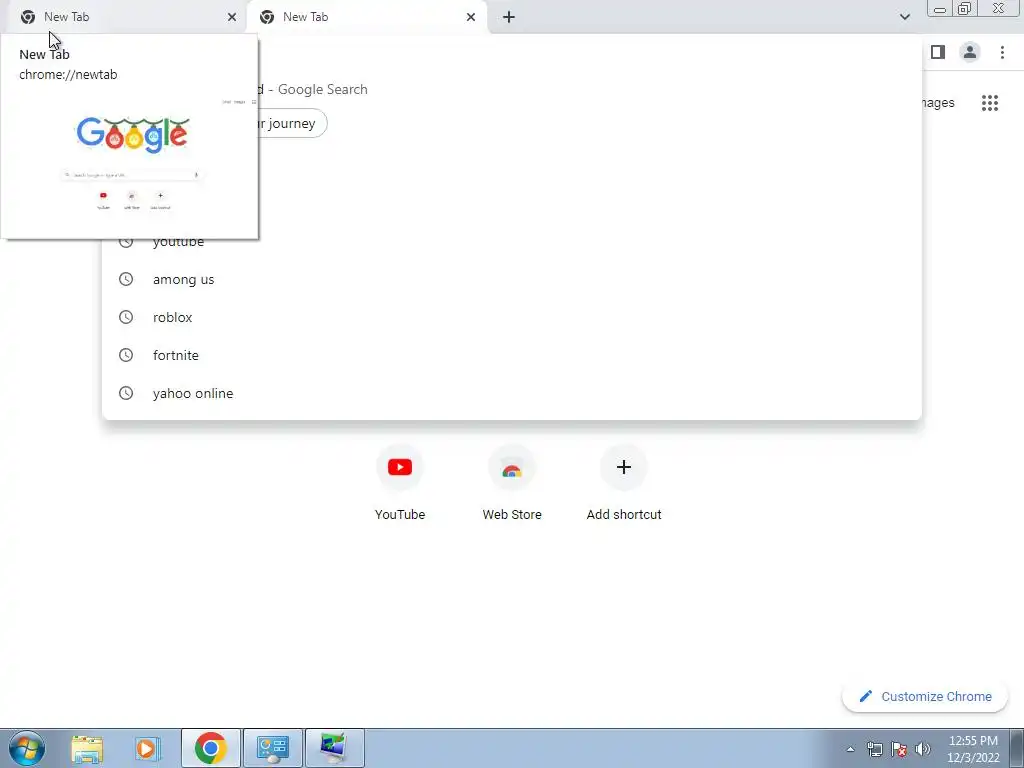The image size is (1024, 768).
Task: Select the 'roblox' suggestion
Action: click(512, 317)
